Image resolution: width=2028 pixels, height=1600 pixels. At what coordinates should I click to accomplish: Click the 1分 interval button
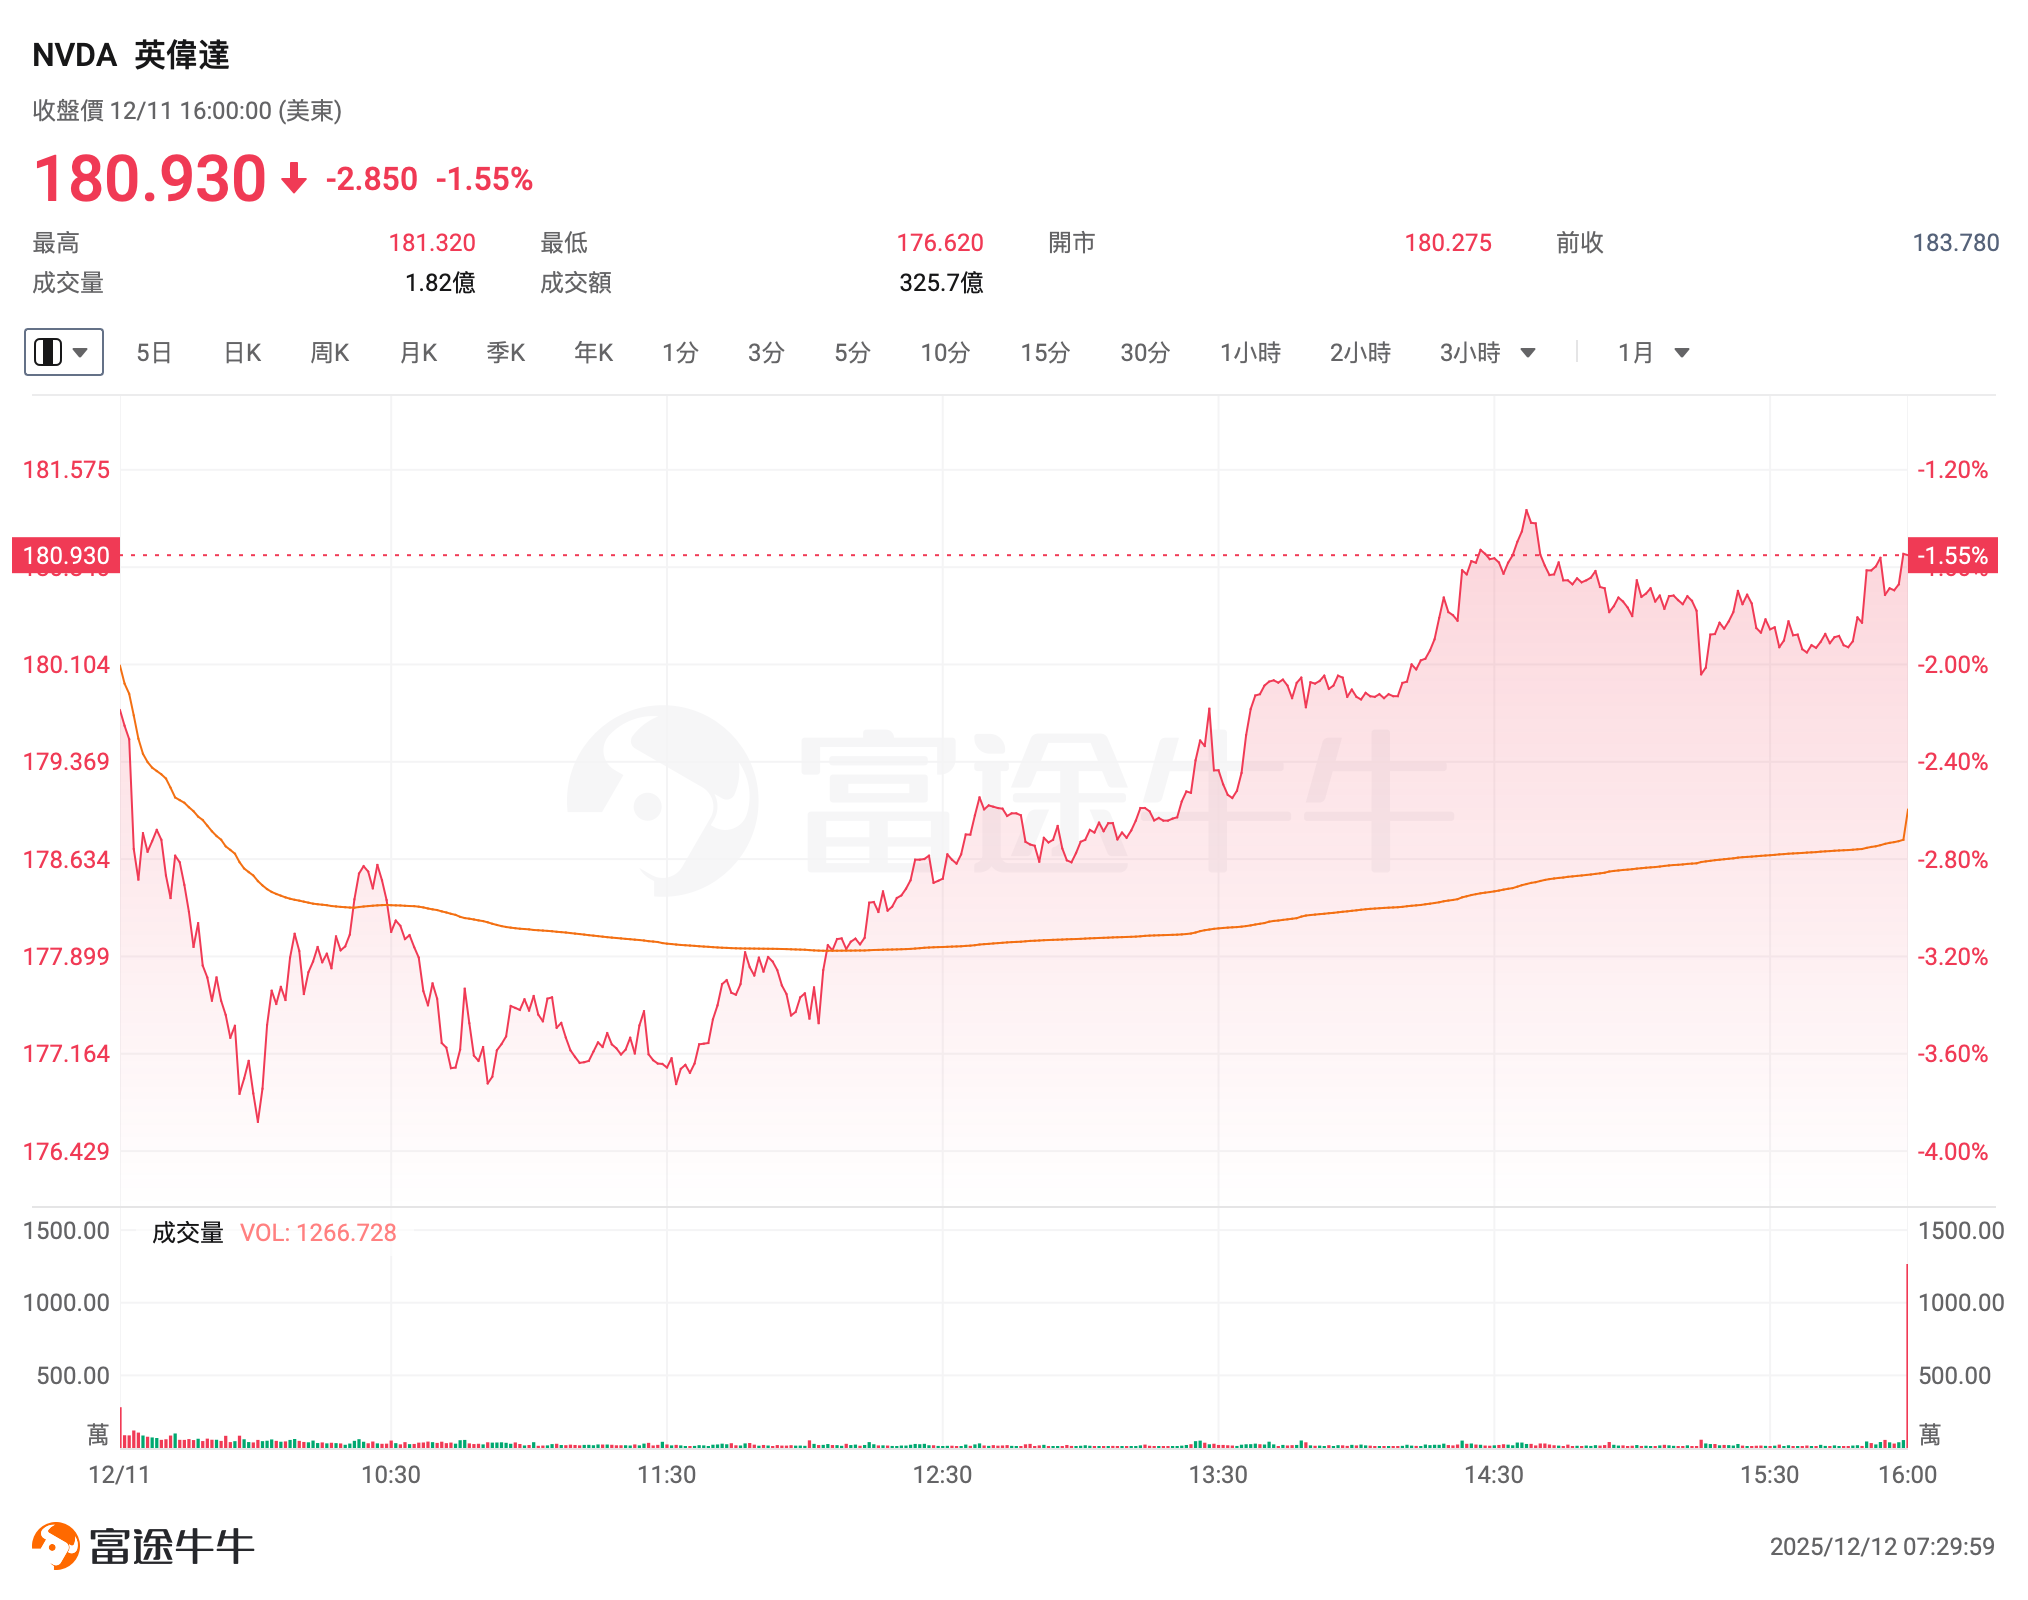click(680, 353)
